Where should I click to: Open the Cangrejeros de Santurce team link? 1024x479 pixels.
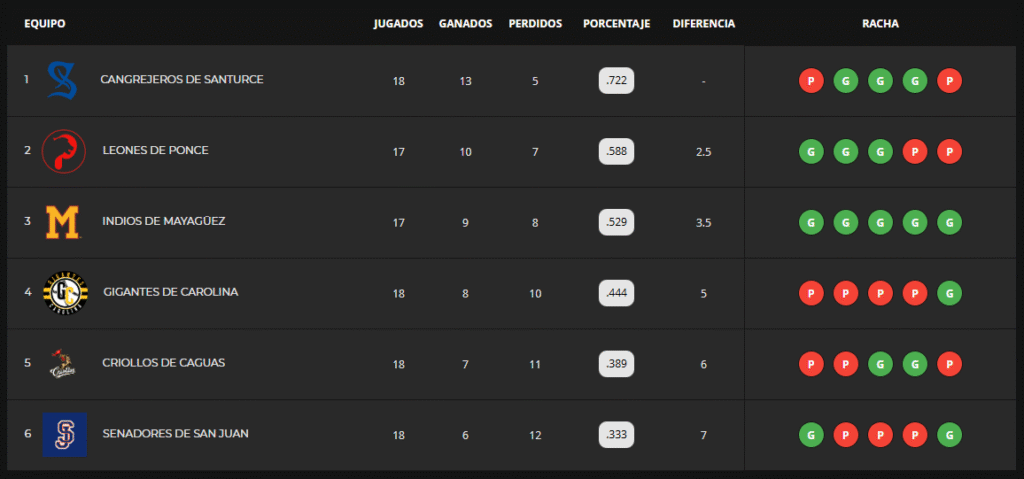(x=181, y=79)
